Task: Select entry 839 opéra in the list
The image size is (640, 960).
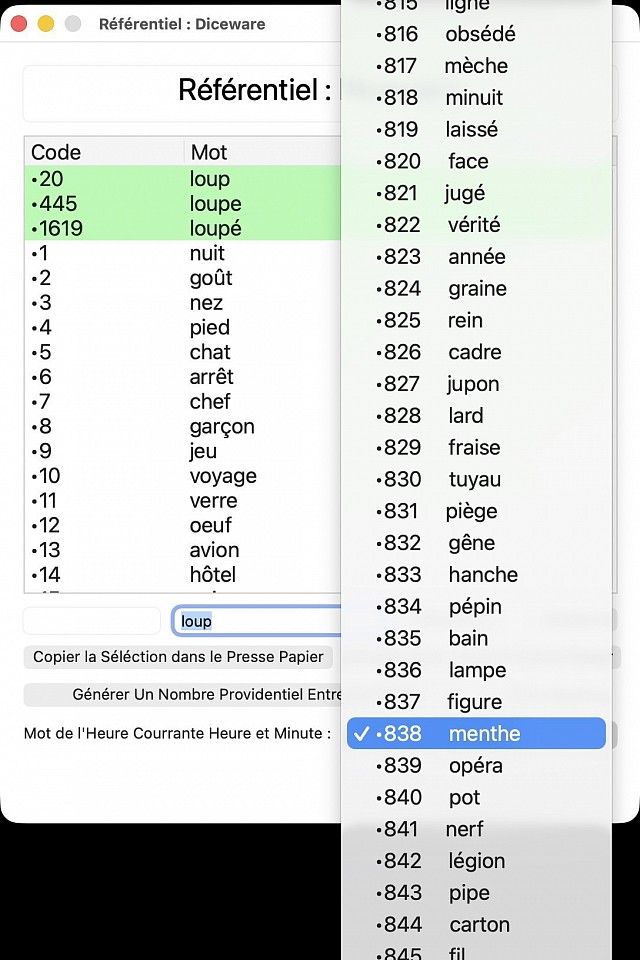Action: 476,765
